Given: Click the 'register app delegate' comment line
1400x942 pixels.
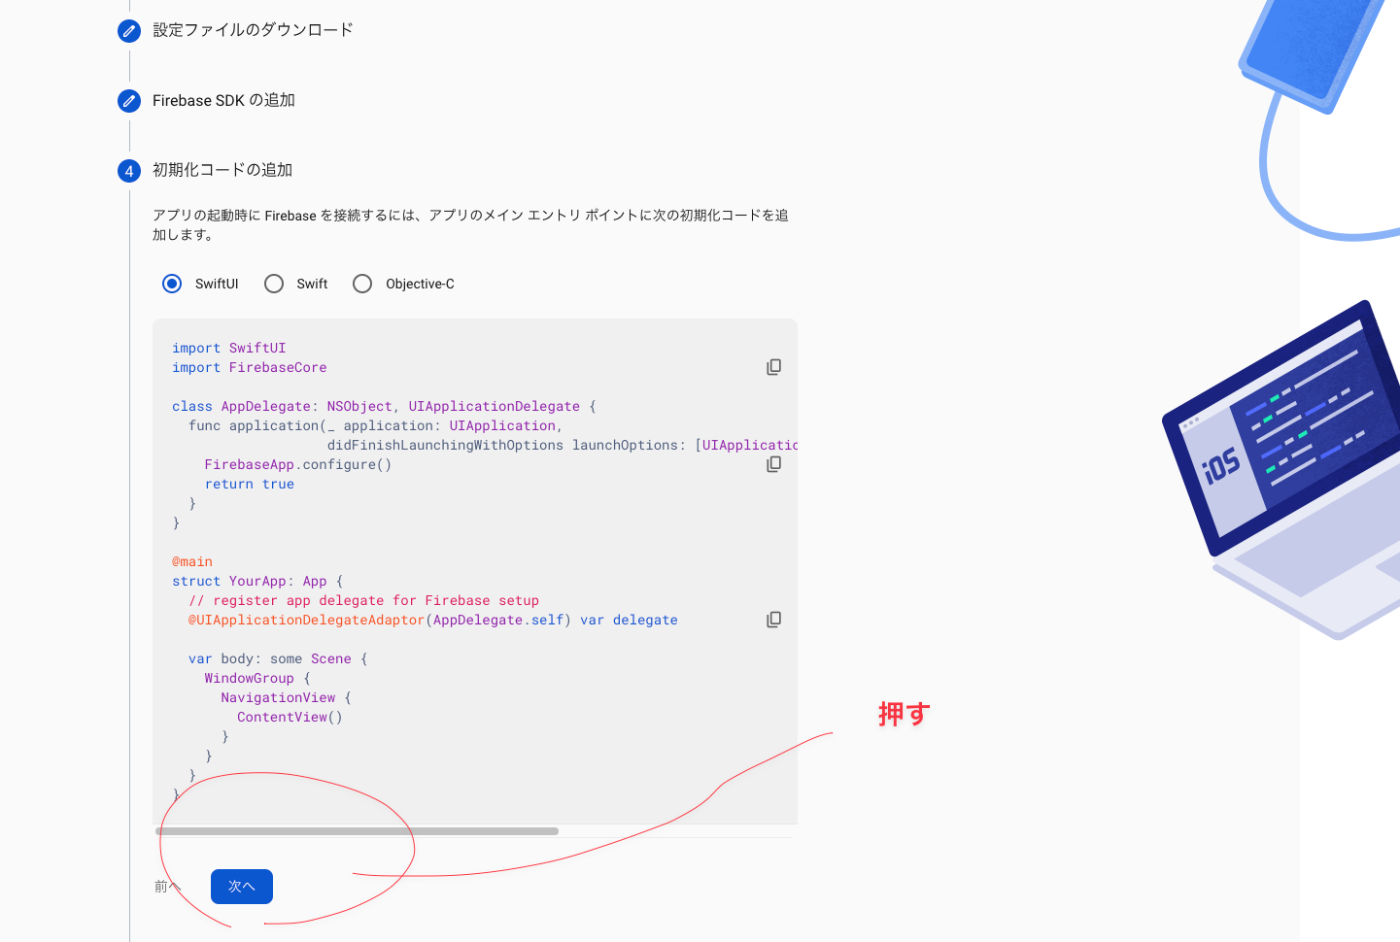Looking at the screenshot, I should tap(364, 601).
